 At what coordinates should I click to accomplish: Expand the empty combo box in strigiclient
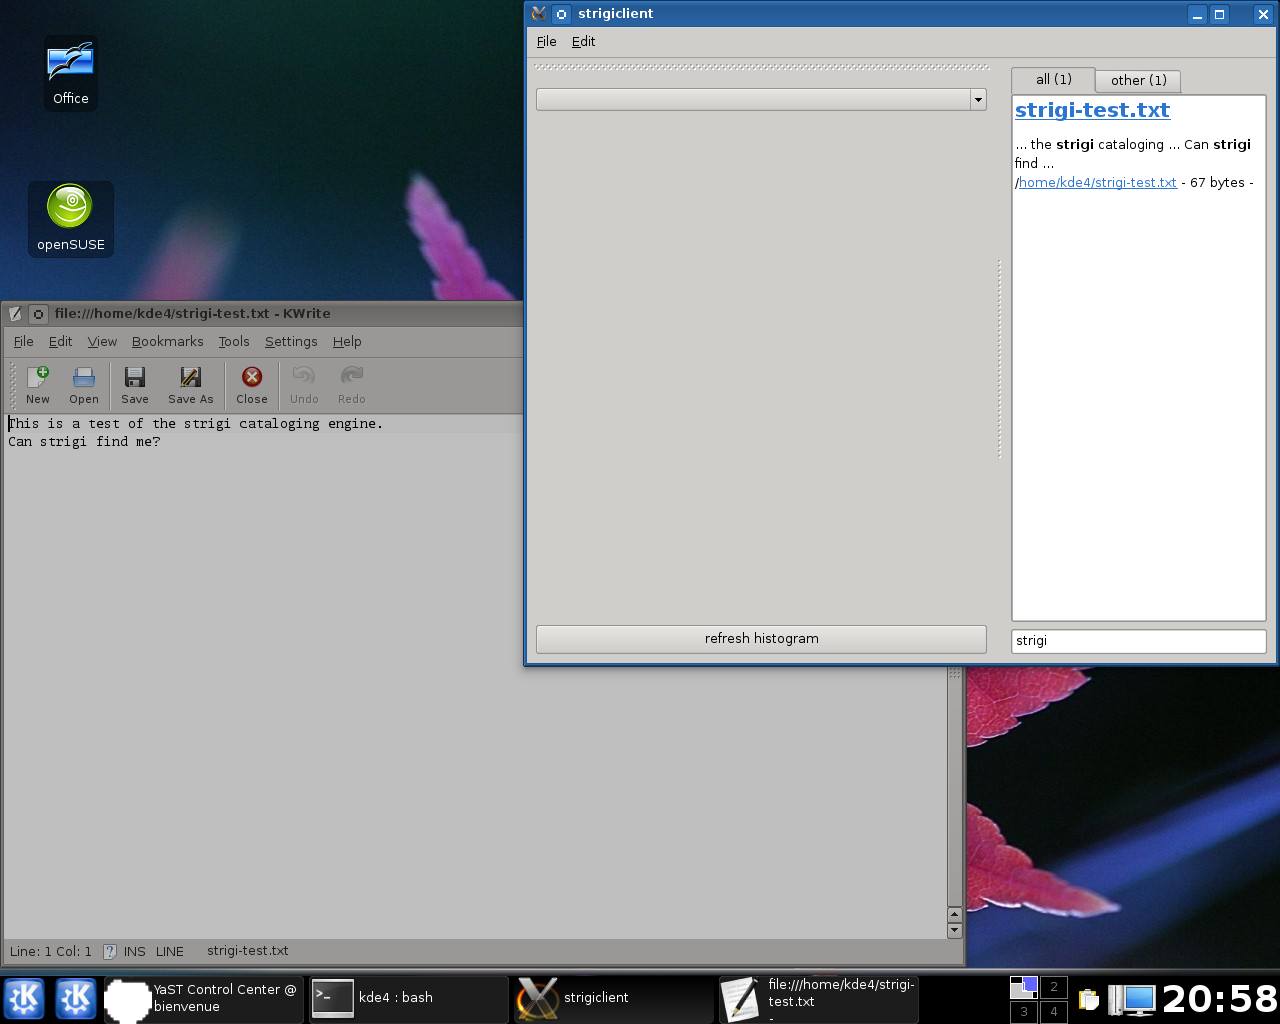pyautogui.click(x=978, y=100)
